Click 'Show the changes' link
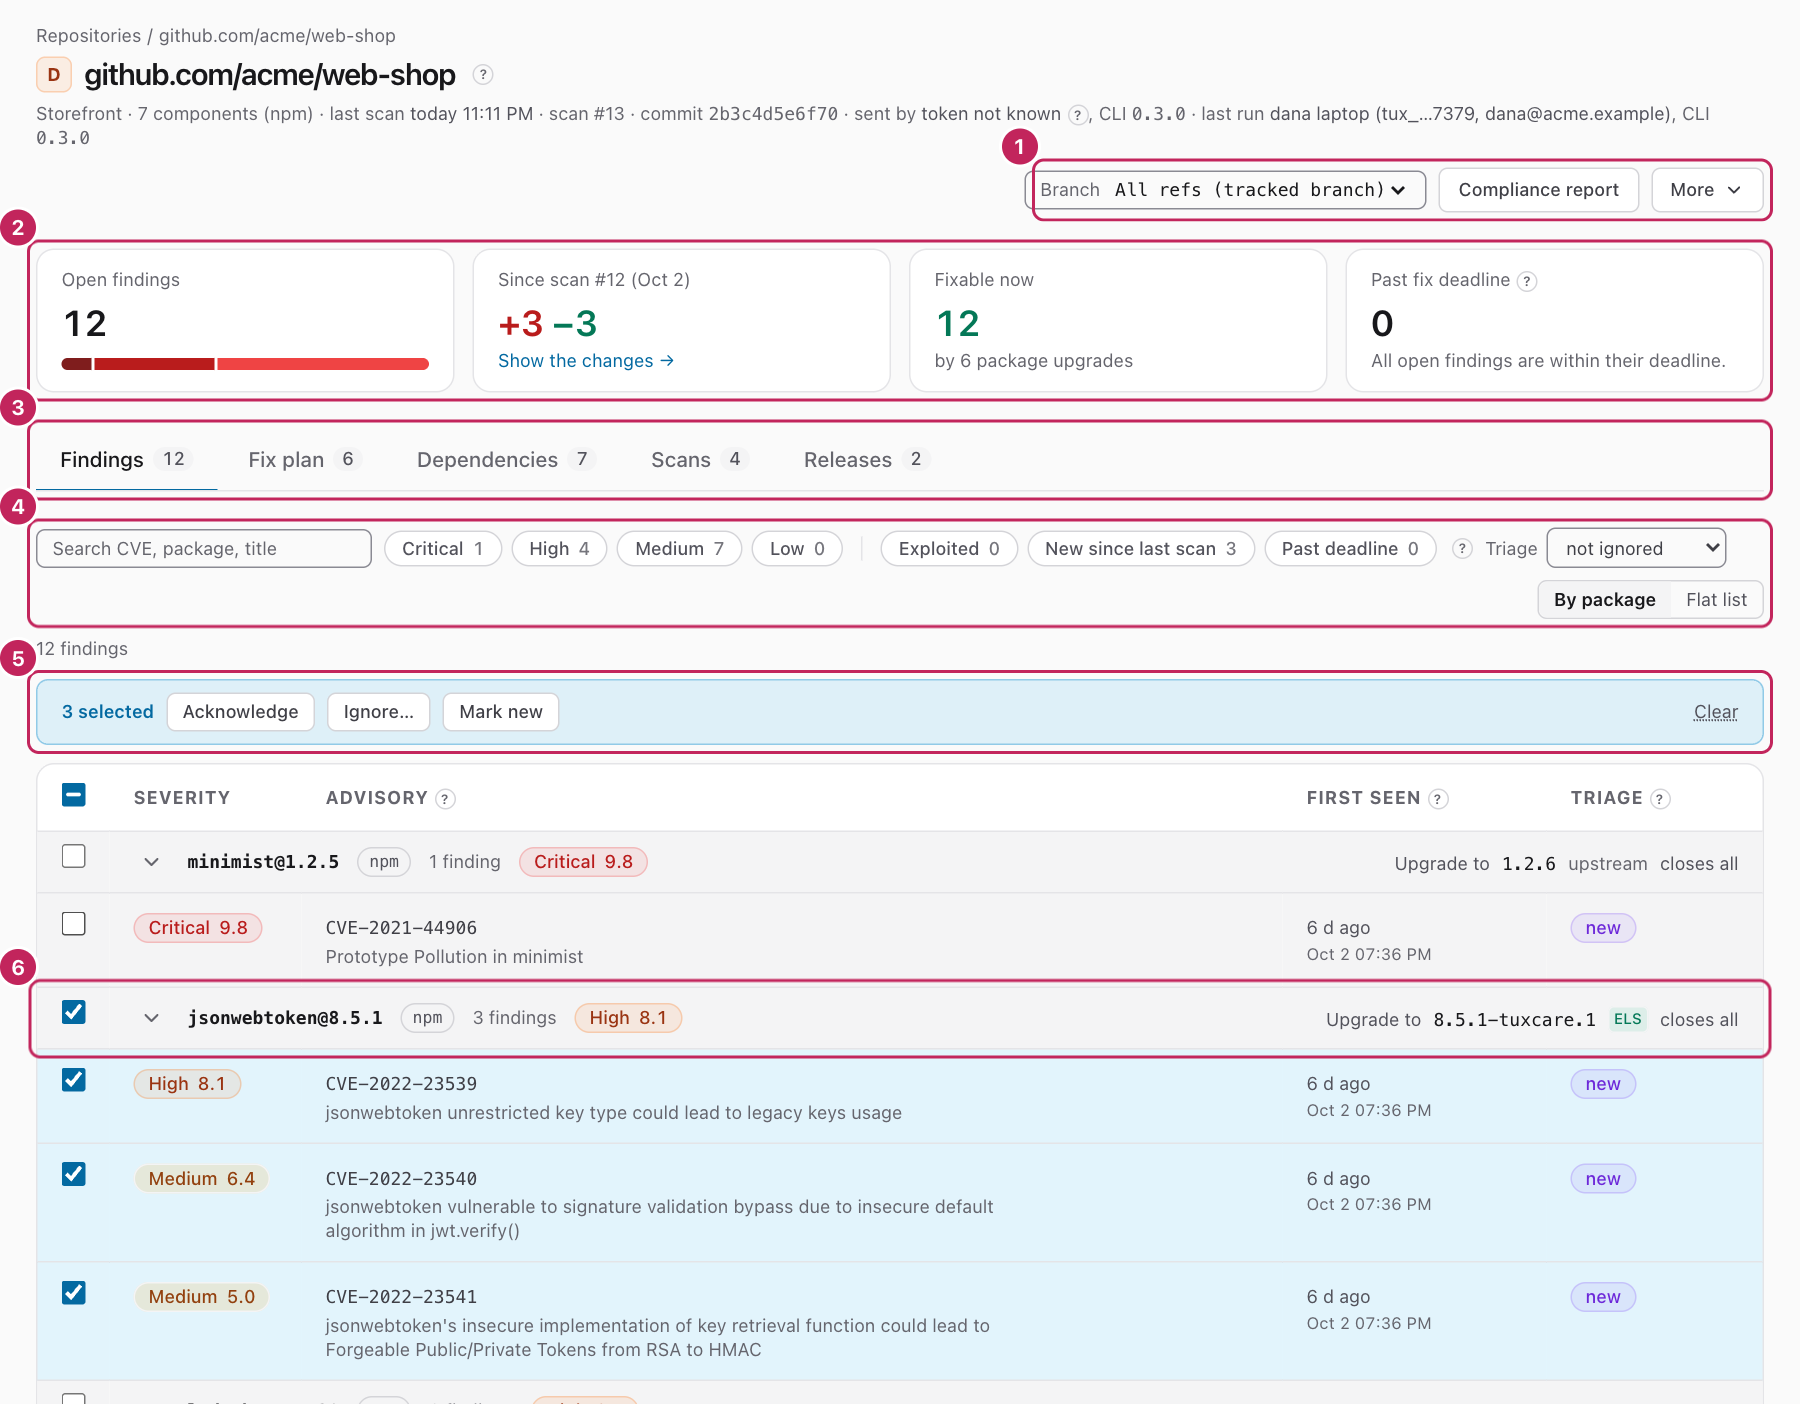This screenshot has width=1800, height=1404. tap(586, 361)
